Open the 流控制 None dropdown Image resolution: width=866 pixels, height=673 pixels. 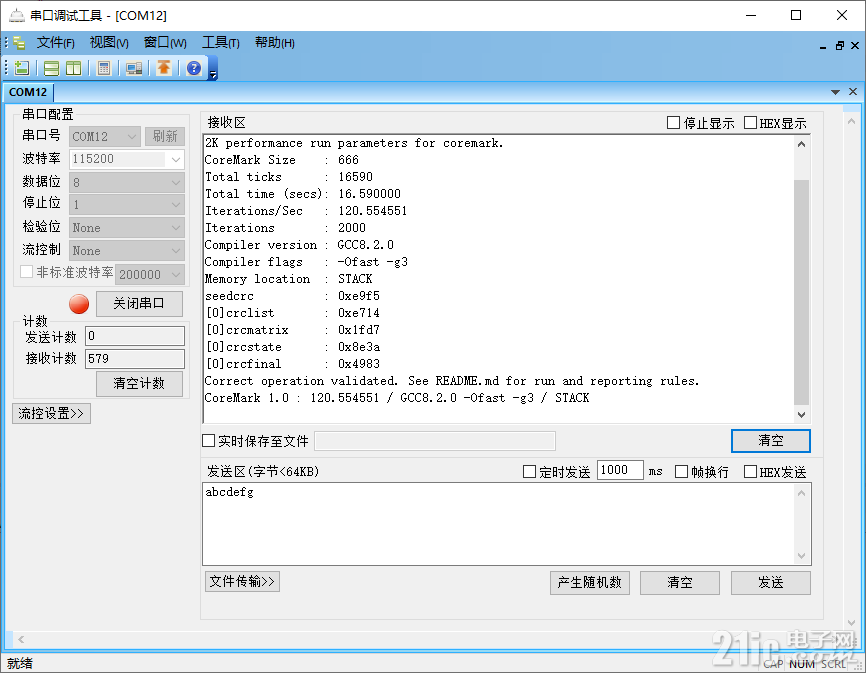pos(126,251)
